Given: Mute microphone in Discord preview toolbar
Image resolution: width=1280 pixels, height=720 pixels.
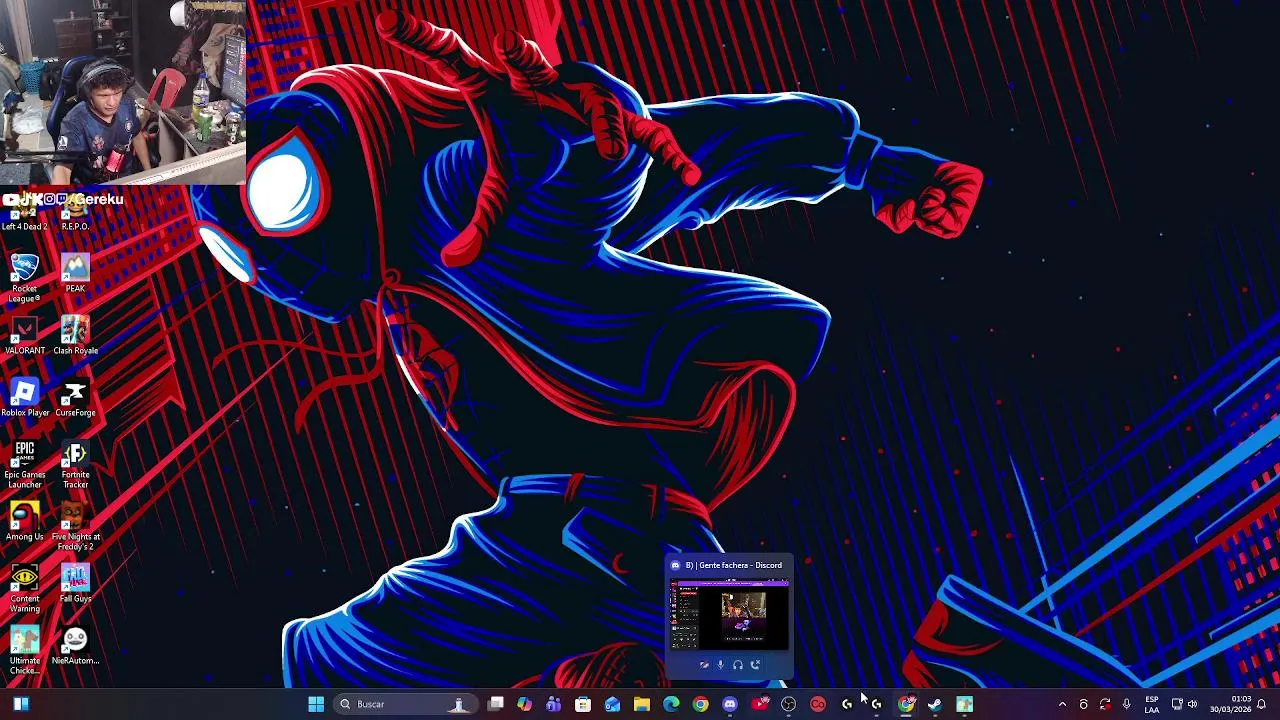Looking at the screenshot, I should coord(720,665).
